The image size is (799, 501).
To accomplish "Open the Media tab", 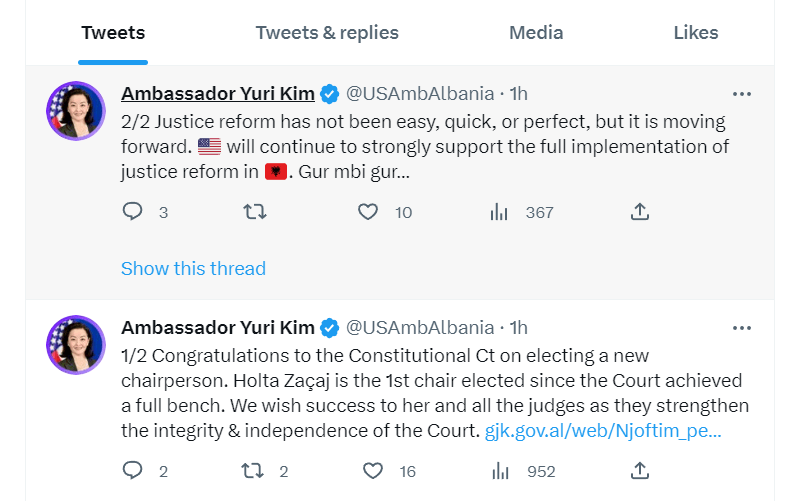I will [536, 33].
